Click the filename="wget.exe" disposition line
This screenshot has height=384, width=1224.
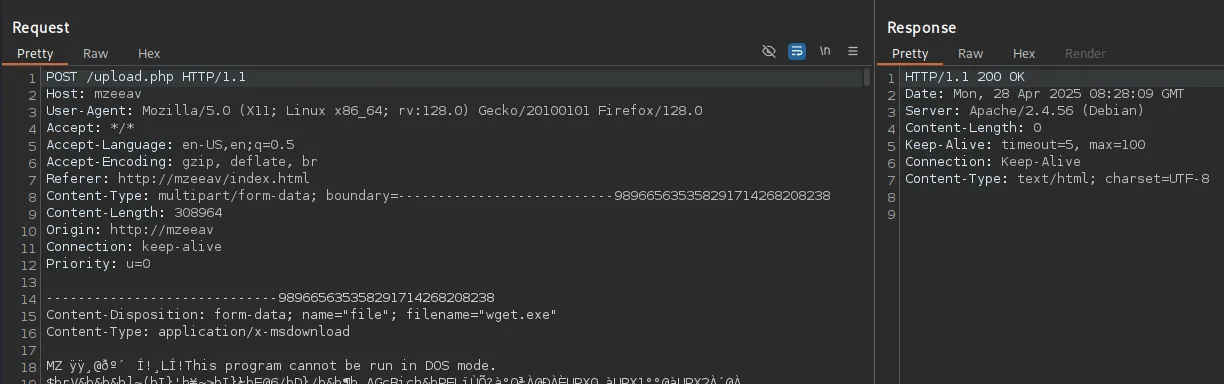click(302, 315)
